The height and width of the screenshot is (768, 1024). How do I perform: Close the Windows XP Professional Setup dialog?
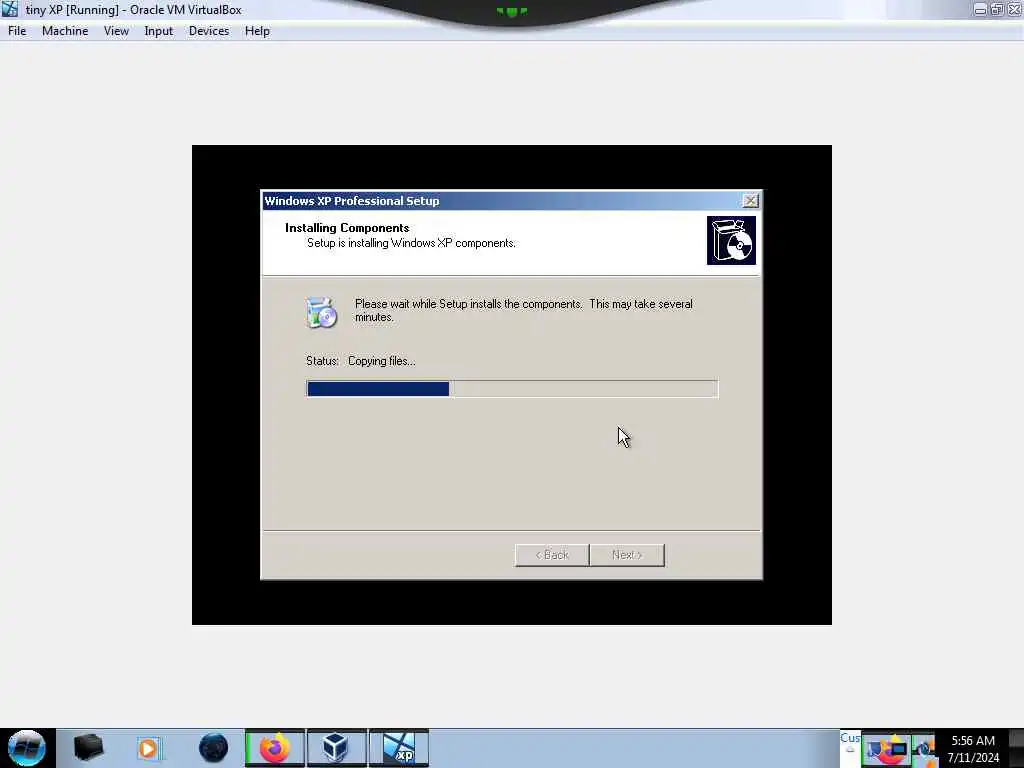750,200
